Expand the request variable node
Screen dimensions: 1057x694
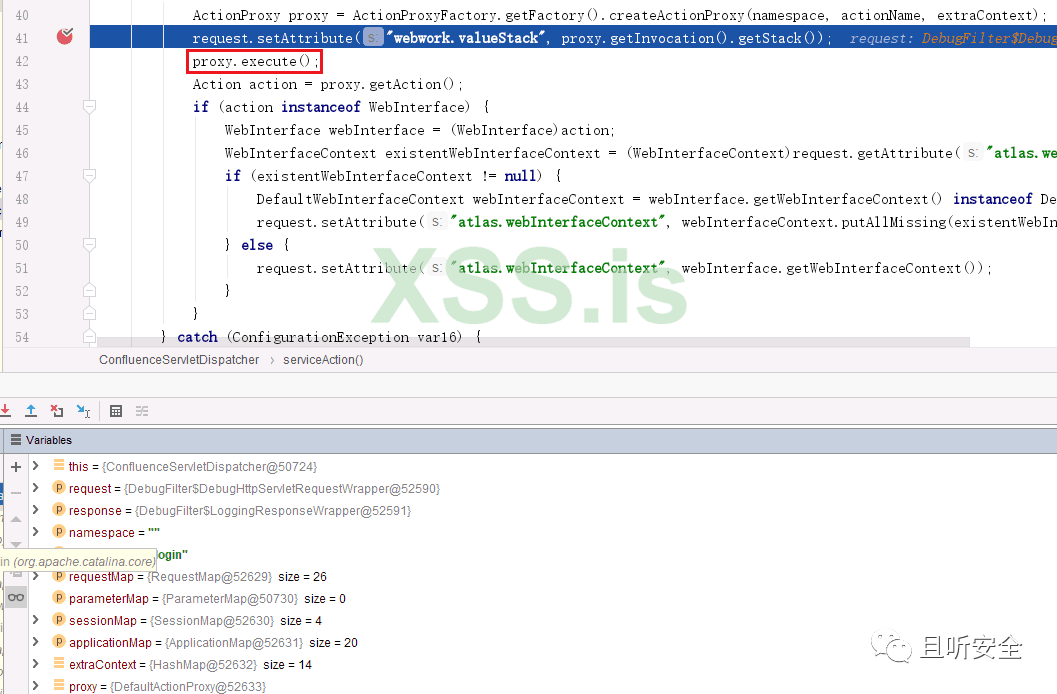(x=36, y=488)
